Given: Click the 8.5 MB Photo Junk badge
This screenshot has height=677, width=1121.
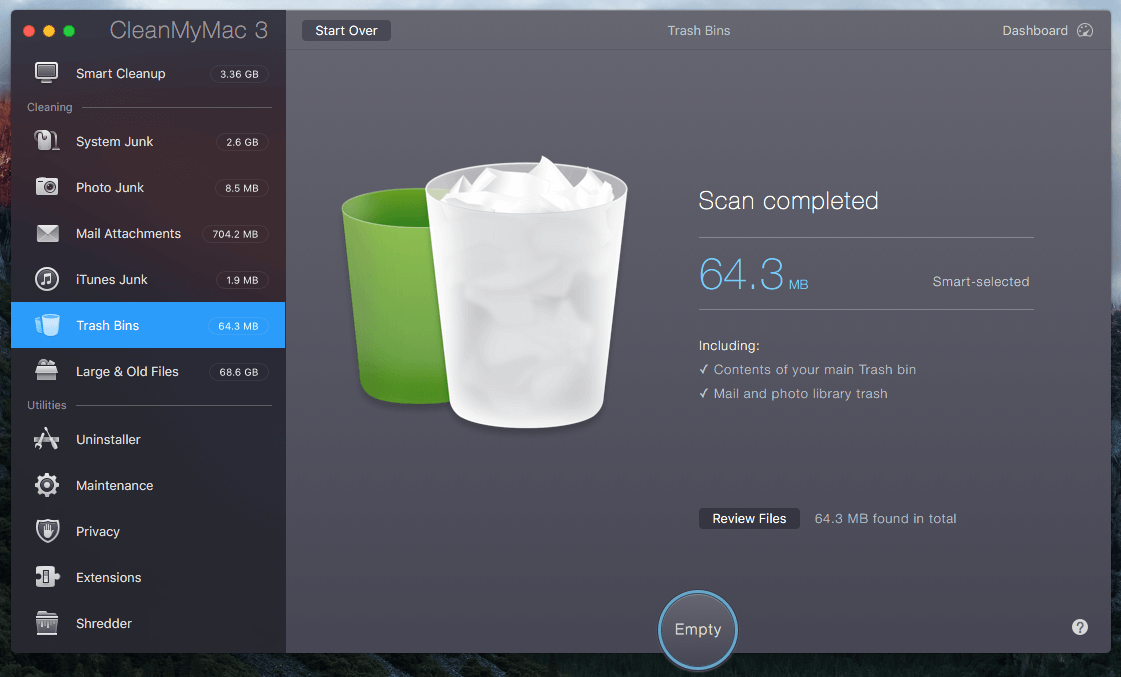Looking at the screenshot, I should 241,188.
